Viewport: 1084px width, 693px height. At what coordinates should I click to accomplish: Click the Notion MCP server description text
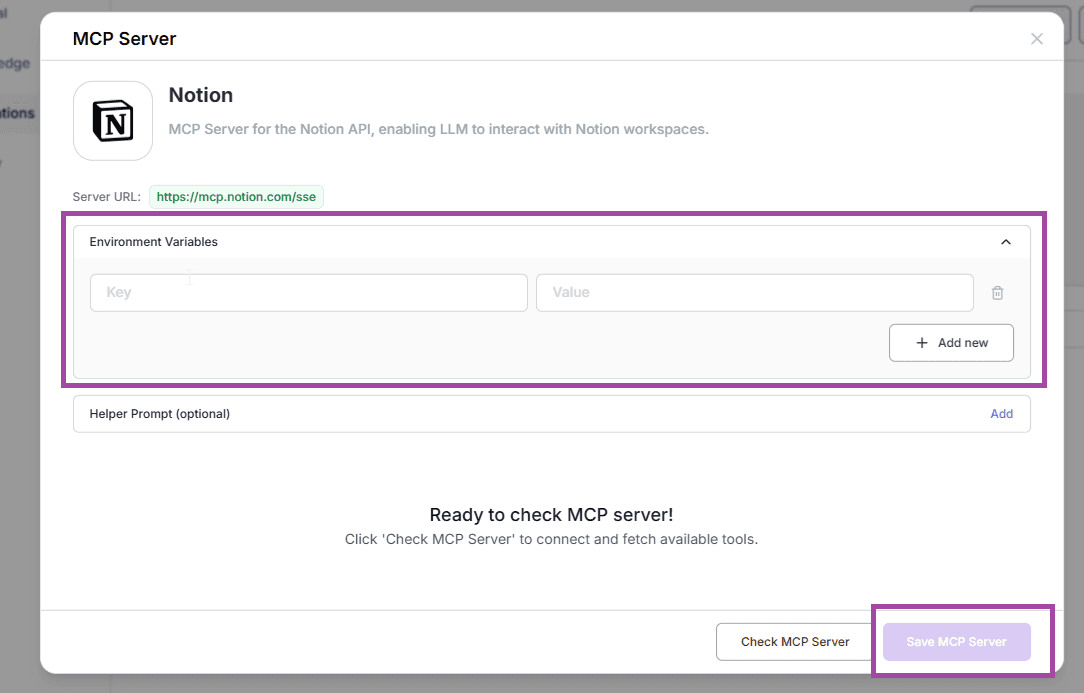pos(438,129)
